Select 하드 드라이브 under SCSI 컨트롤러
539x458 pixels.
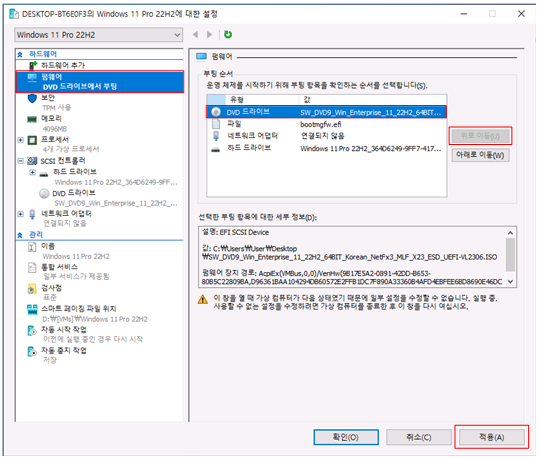[75, 172]
